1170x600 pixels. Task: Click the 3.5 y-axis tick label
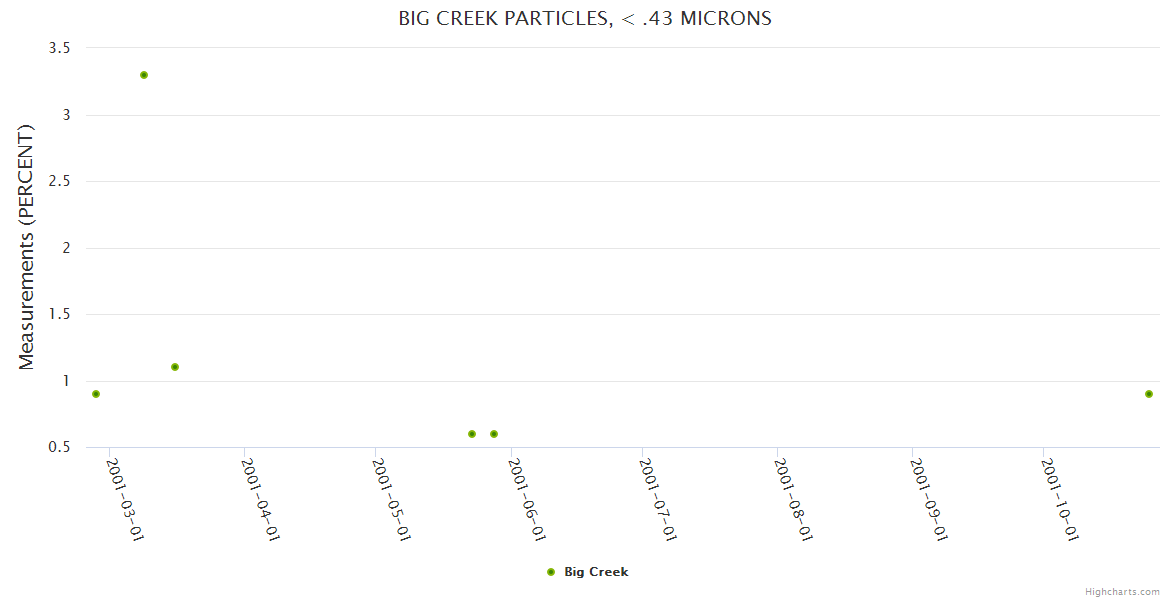pyautogui.click(x=59, y=48)
